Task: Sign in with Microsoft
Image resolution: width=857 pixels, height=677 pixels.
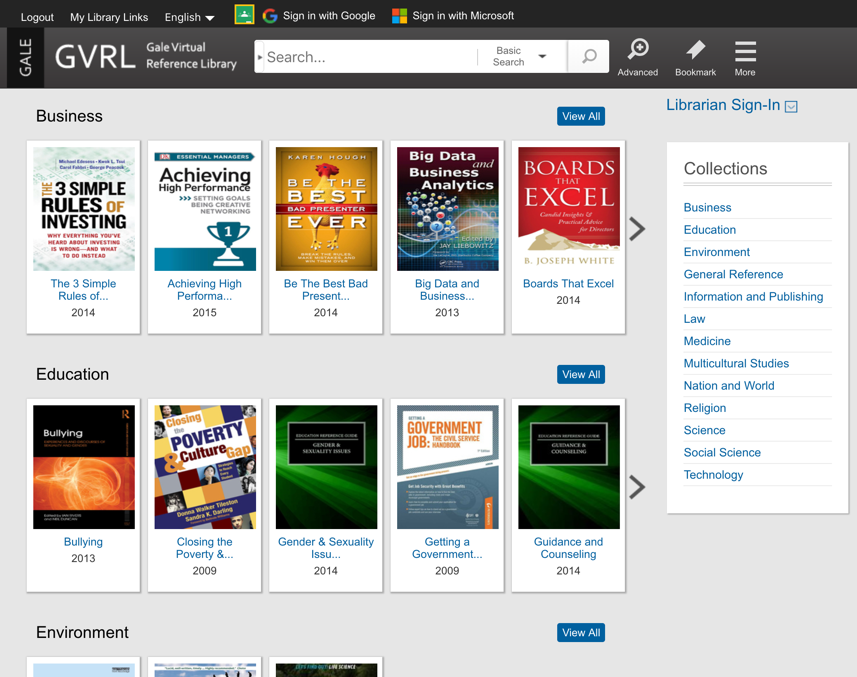Action: point(453,16)
